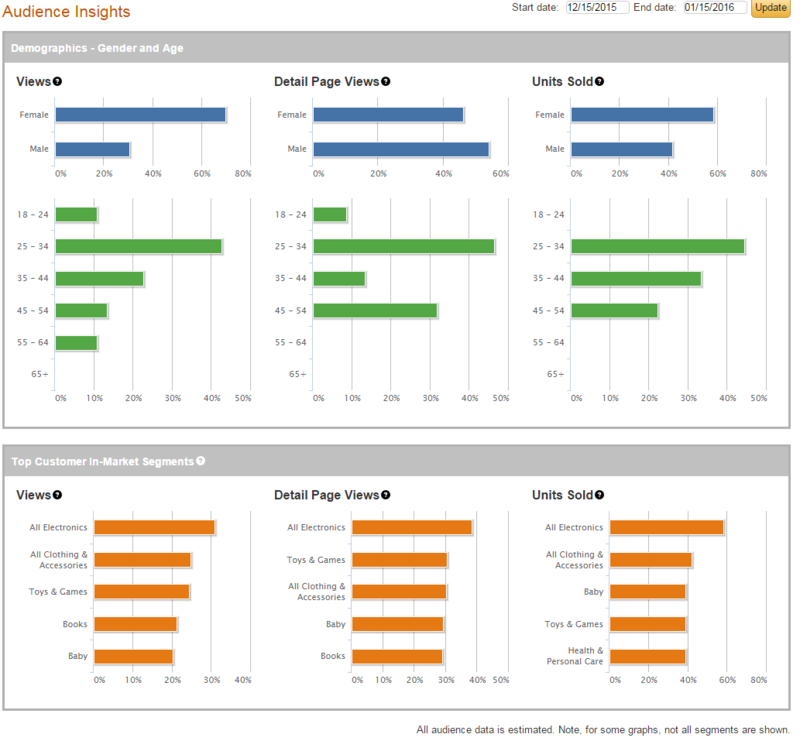
Task: Click the Top Customer In-Market Segments header text
Action: tap(103, 461)
